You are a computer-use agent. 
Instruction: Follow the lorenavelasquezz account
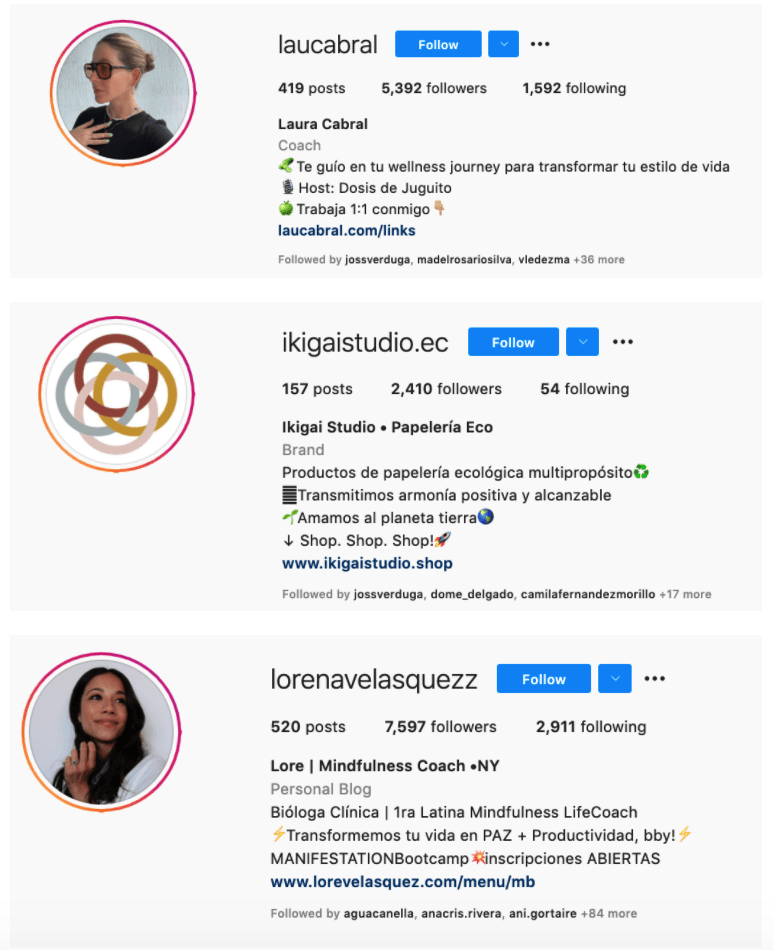point(544,679)
